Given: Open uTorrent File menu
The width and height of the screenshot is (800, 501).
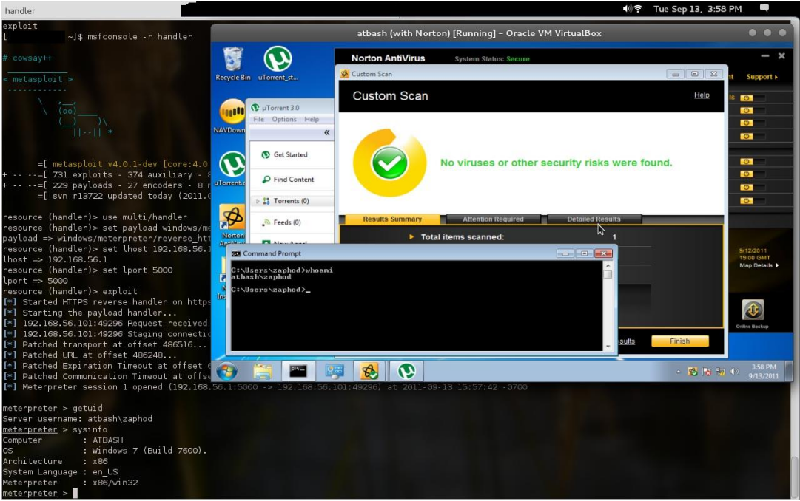Looking at the screenshot, I should tap(259, 119).
